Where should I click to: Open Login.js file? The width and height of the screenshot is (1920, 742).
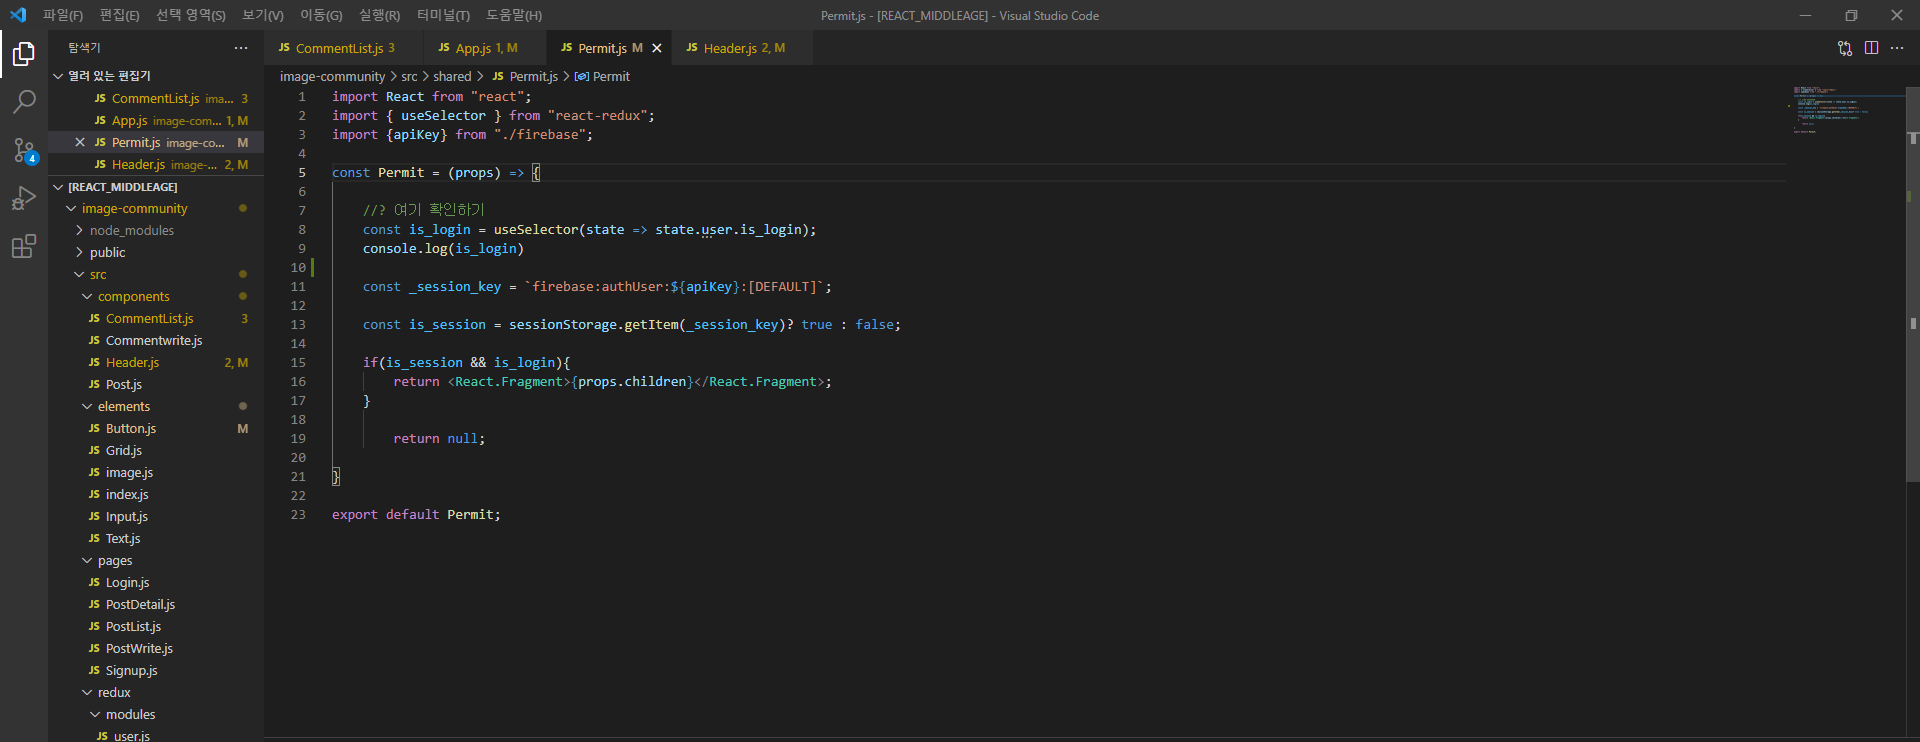pos(156,582)
